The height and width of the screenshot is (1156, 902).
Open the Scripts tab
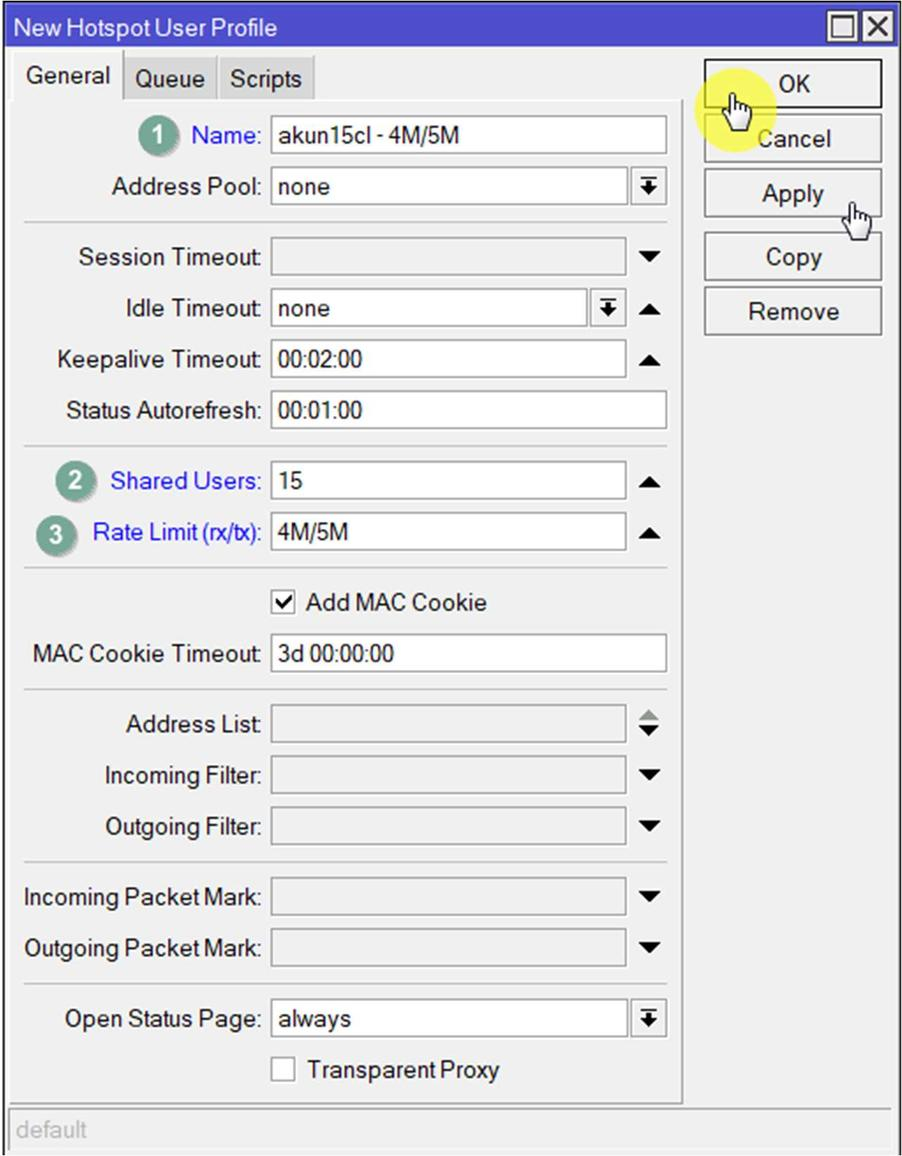pos(265,79)
